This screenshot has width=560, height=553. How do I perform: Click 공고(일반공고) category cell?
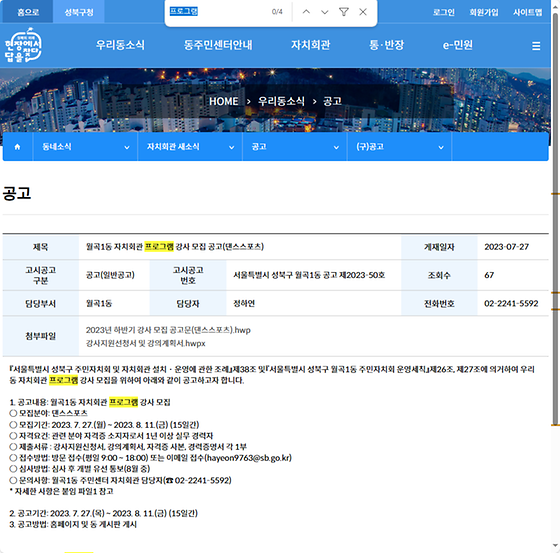[x=110, y=275]
